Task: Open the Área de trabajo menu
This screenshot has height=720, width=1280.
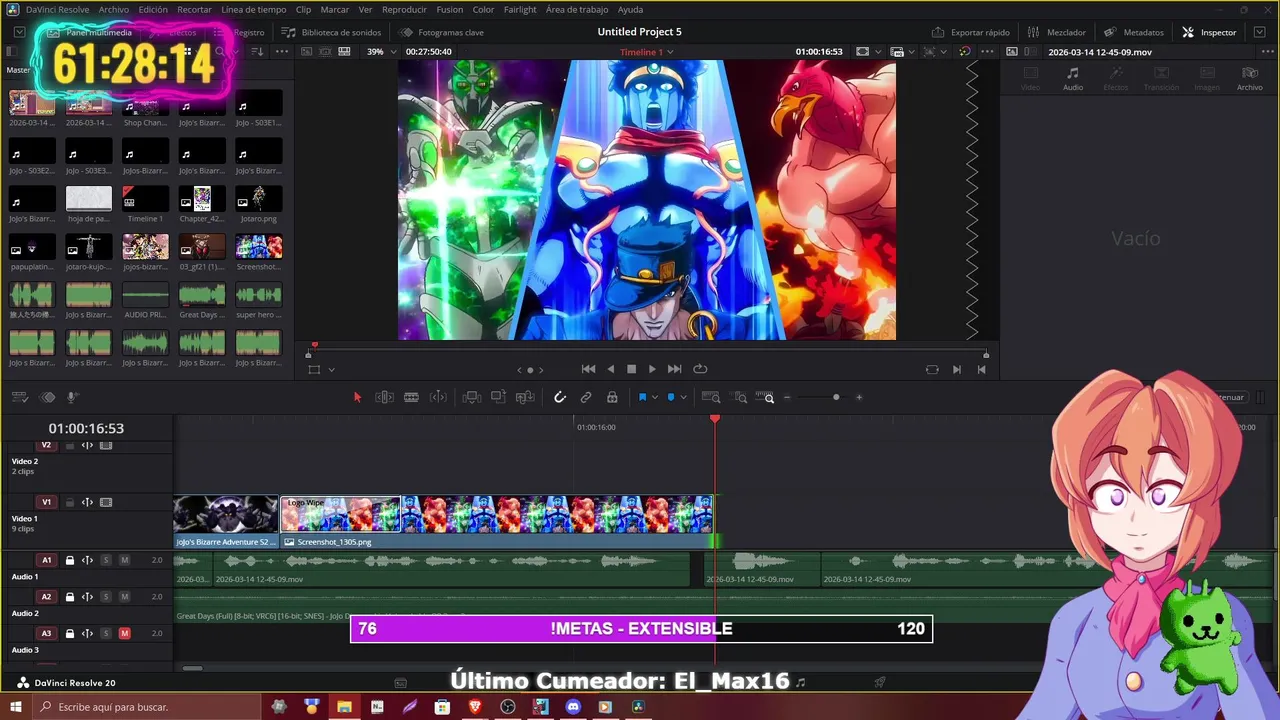Action: point(577,9)
